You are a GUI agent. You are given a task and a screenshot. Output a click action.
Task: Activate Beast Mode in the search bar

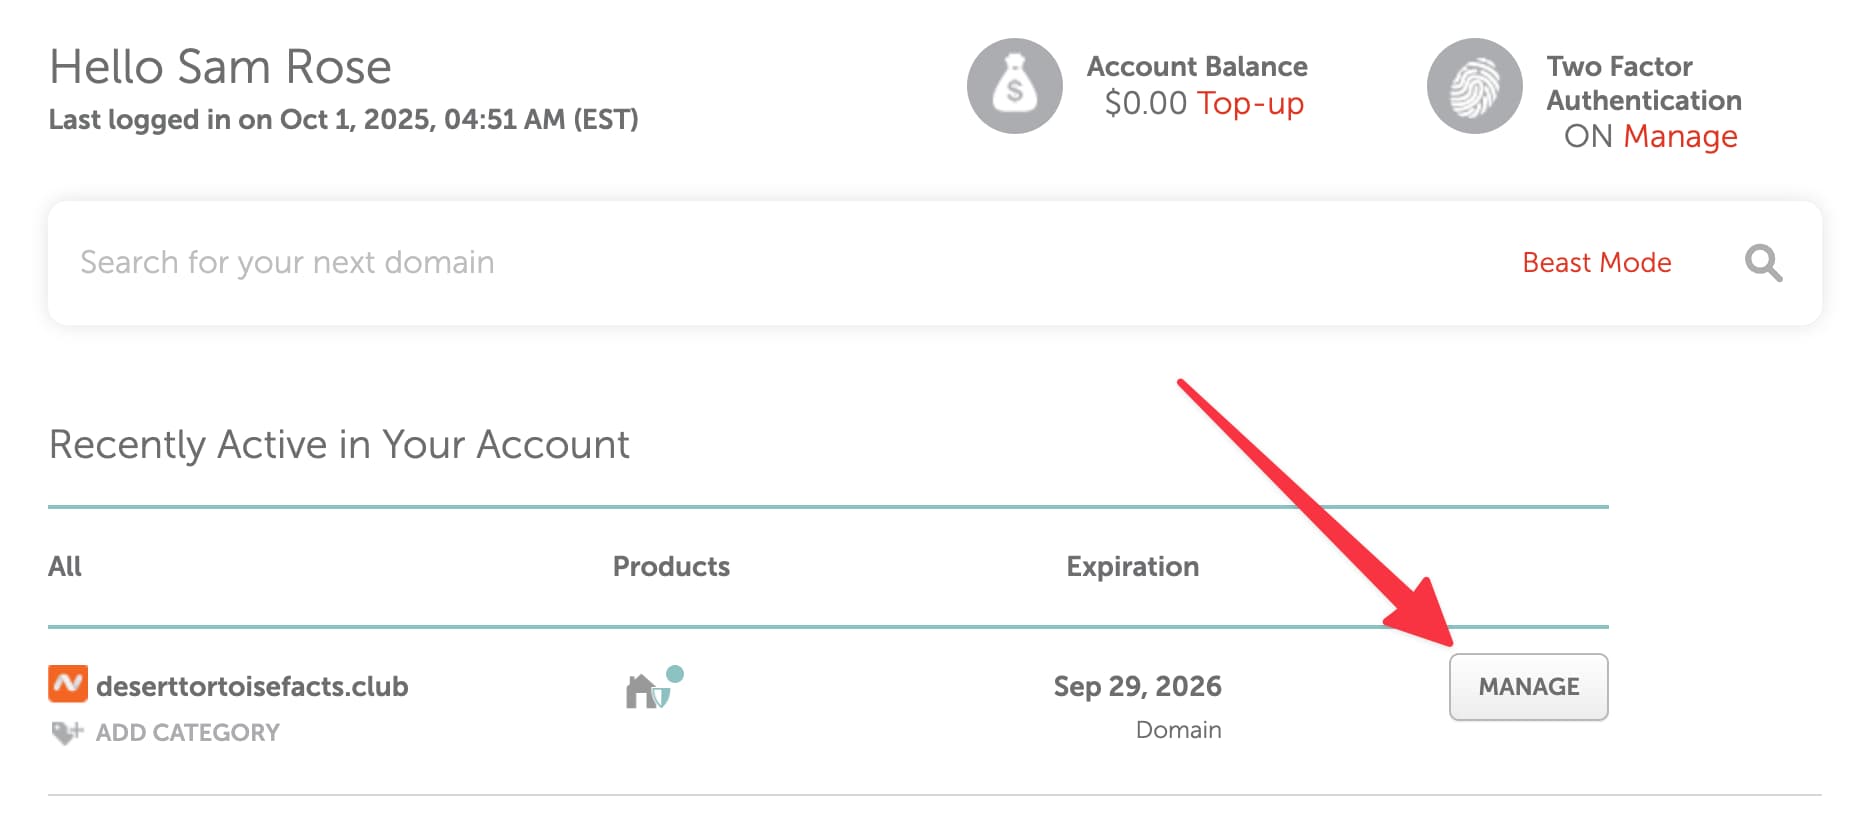click(1596, 263)
